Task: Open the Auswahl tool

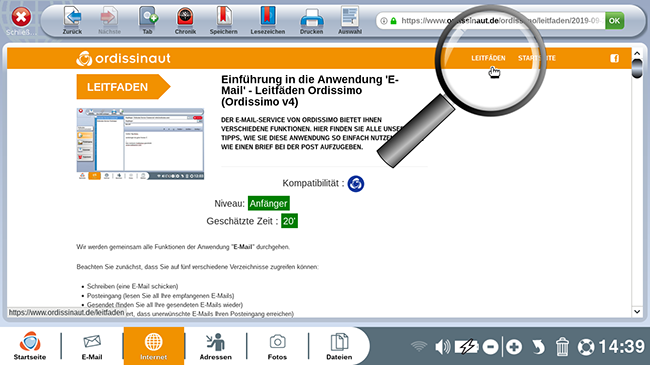Action: coord(350,20)
